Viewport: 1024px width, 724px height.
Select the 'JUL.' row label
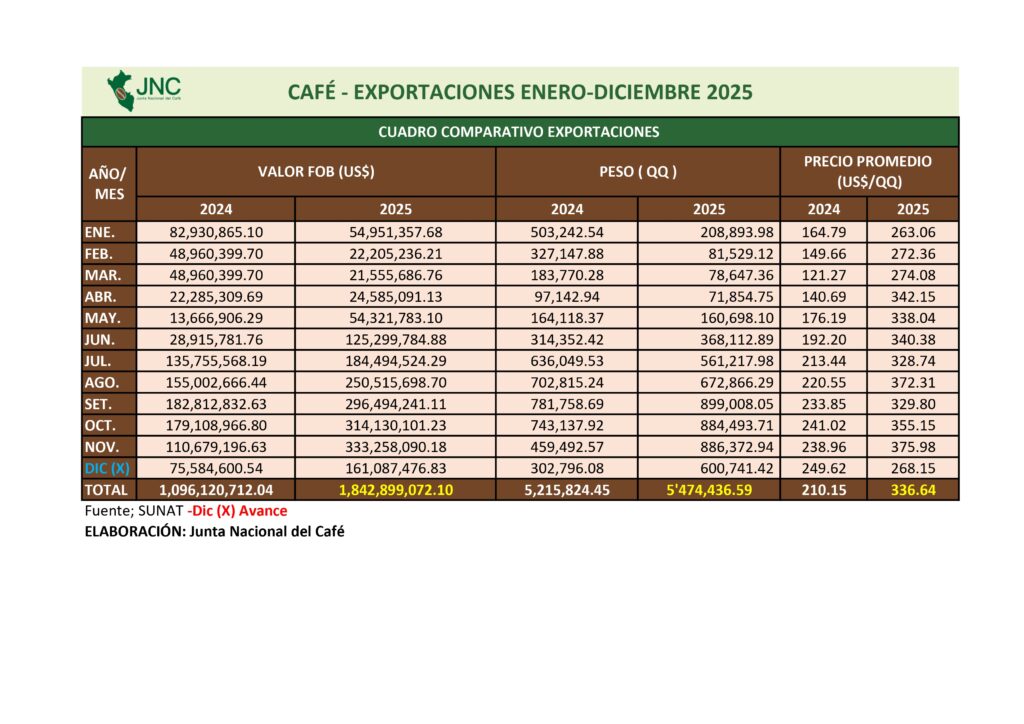point(100,361)
